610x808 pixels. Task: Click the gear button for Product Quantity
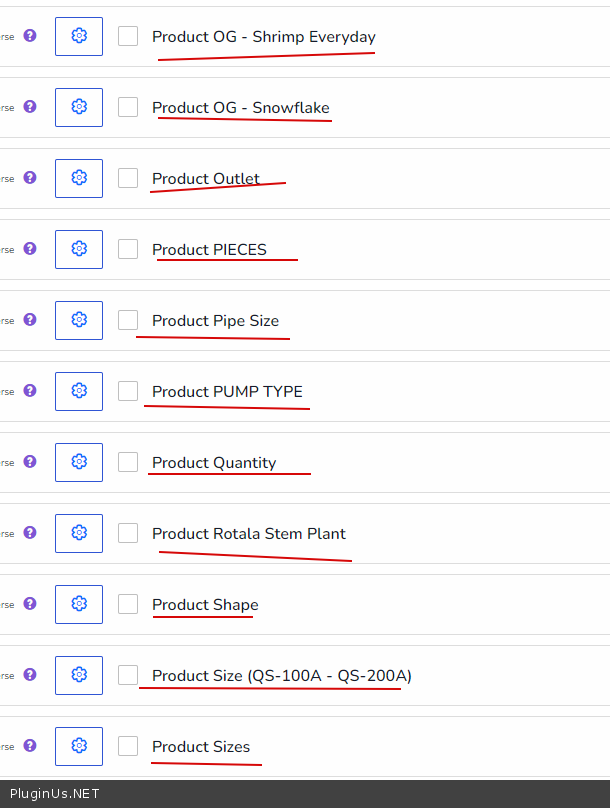[79, 462]
